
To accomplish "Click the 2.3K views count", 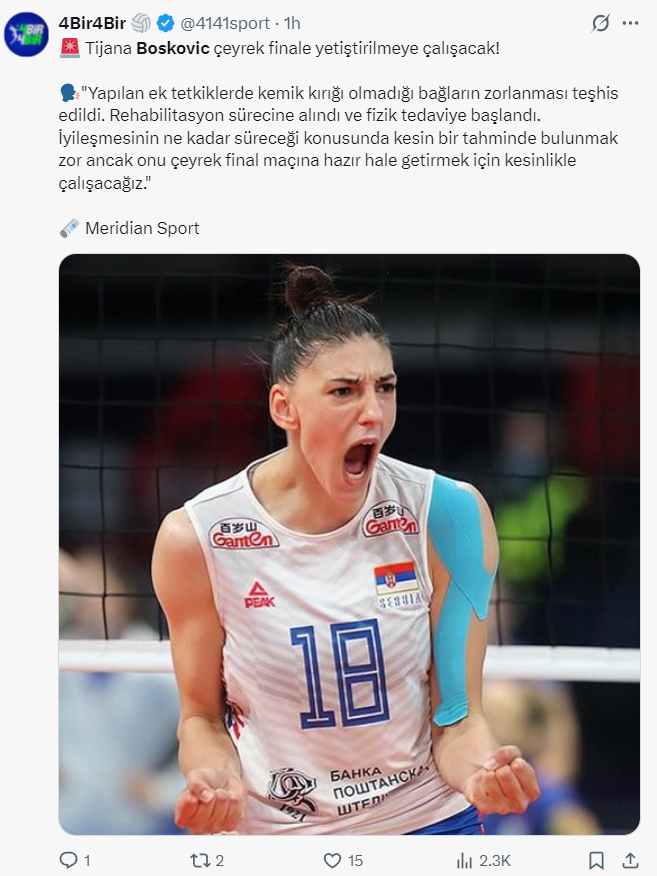I will coord(494,860).
